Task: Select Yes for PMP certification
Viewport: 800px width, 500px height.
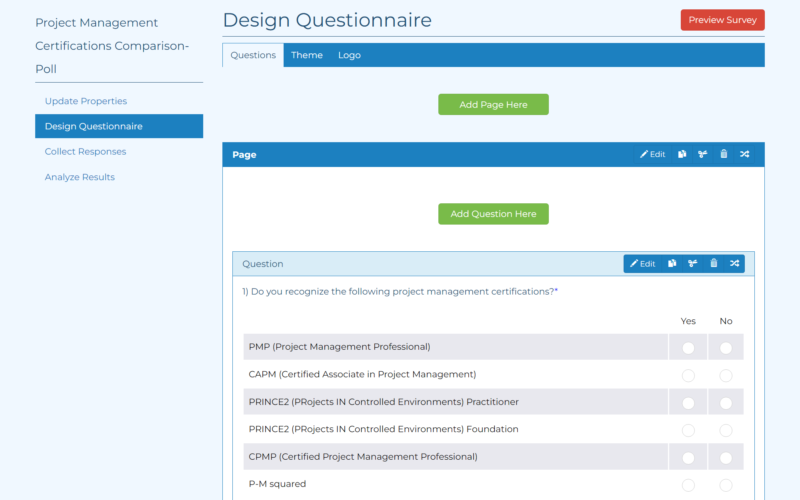Action: point(688,348)
